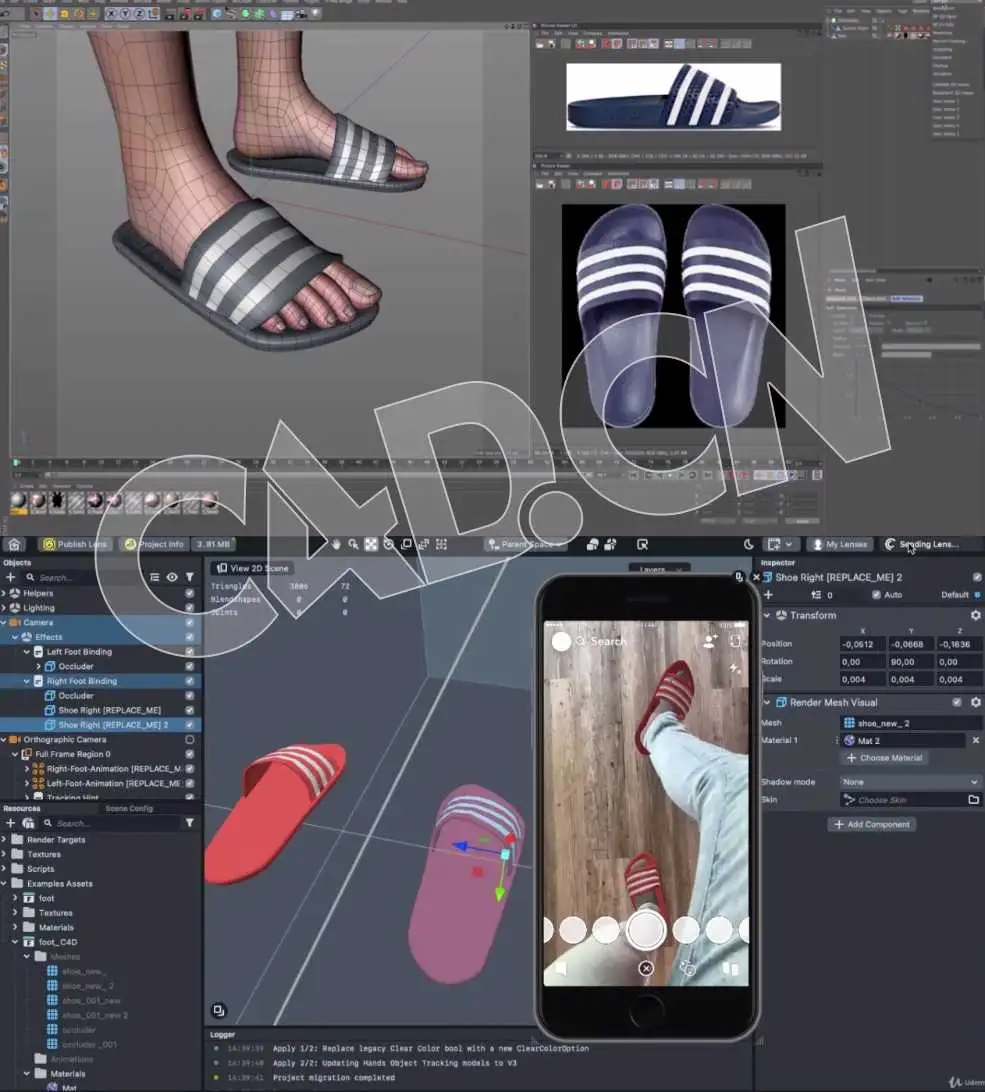
Task: Collapse the Right Foot Binding node
Action: (27, 680)
